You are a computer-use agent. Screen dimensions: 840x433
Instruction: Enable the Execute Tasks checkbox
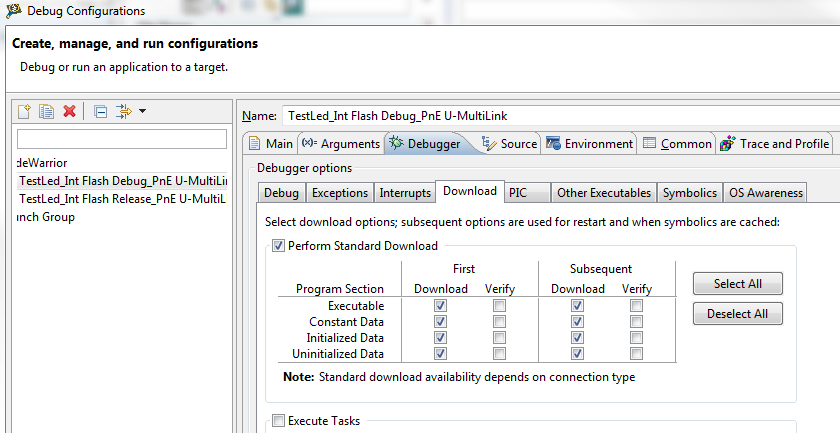(x=278, y=421)
